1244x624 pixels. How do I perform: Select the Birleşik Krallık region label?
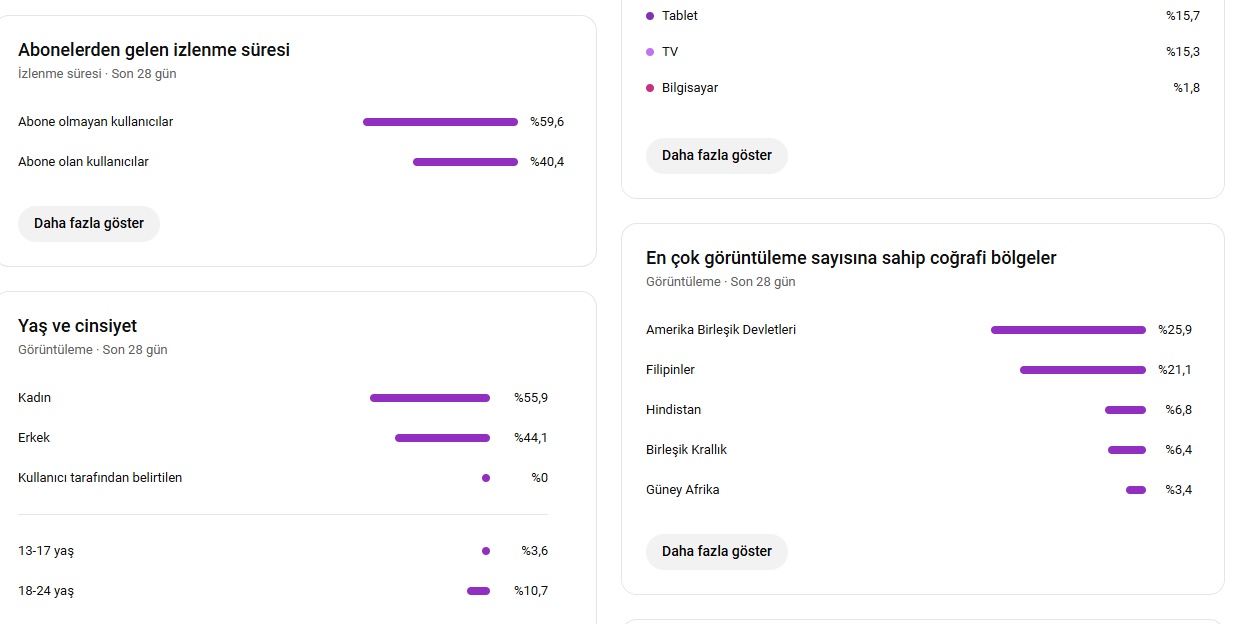click(686, 450)
